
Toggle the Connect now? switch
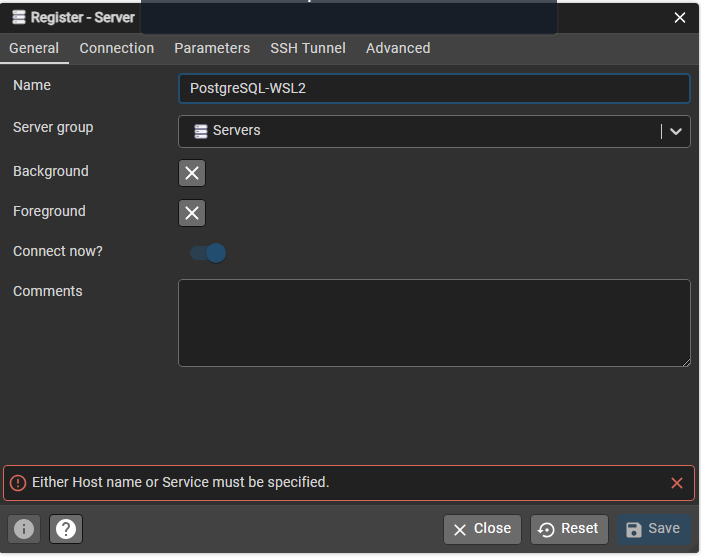click(208, 253)
